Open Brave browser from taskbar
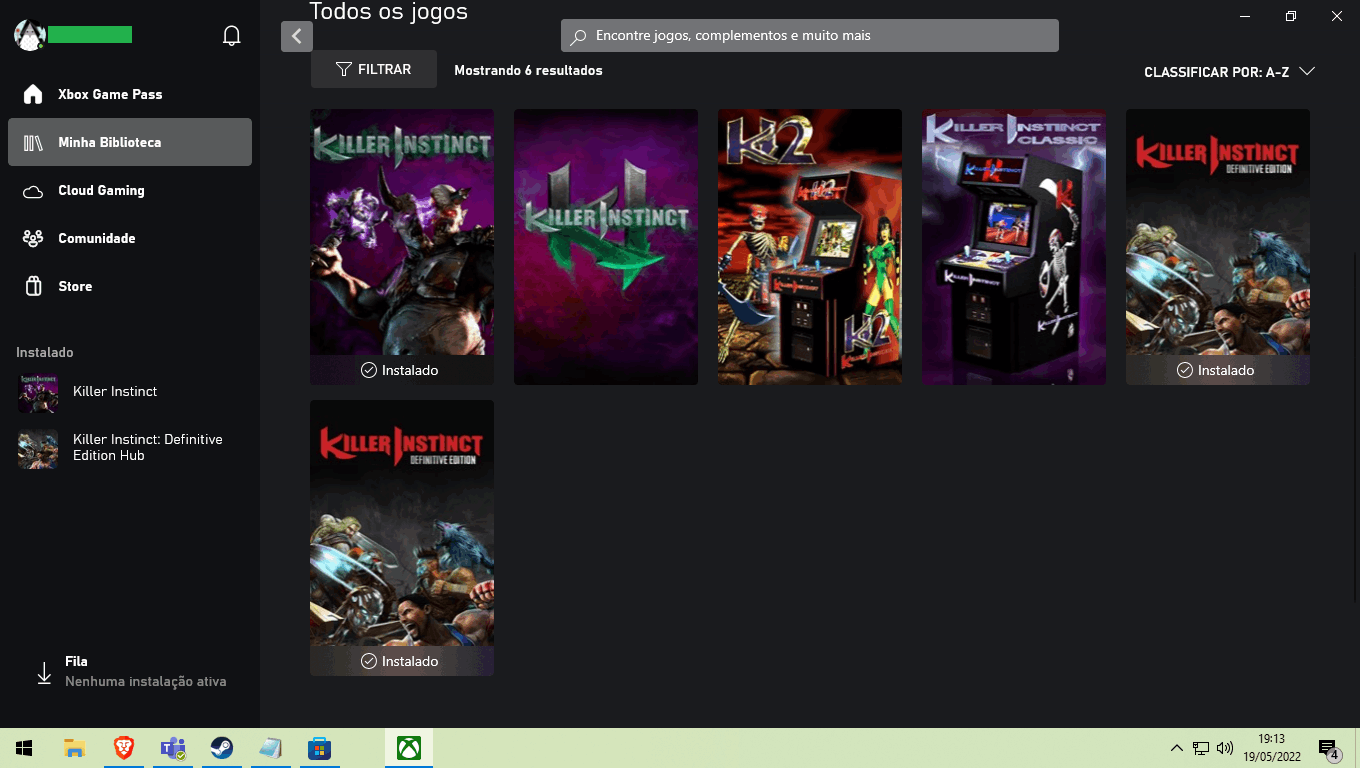The height and width of the screenshot is (768, 1360). pos(123,748)
